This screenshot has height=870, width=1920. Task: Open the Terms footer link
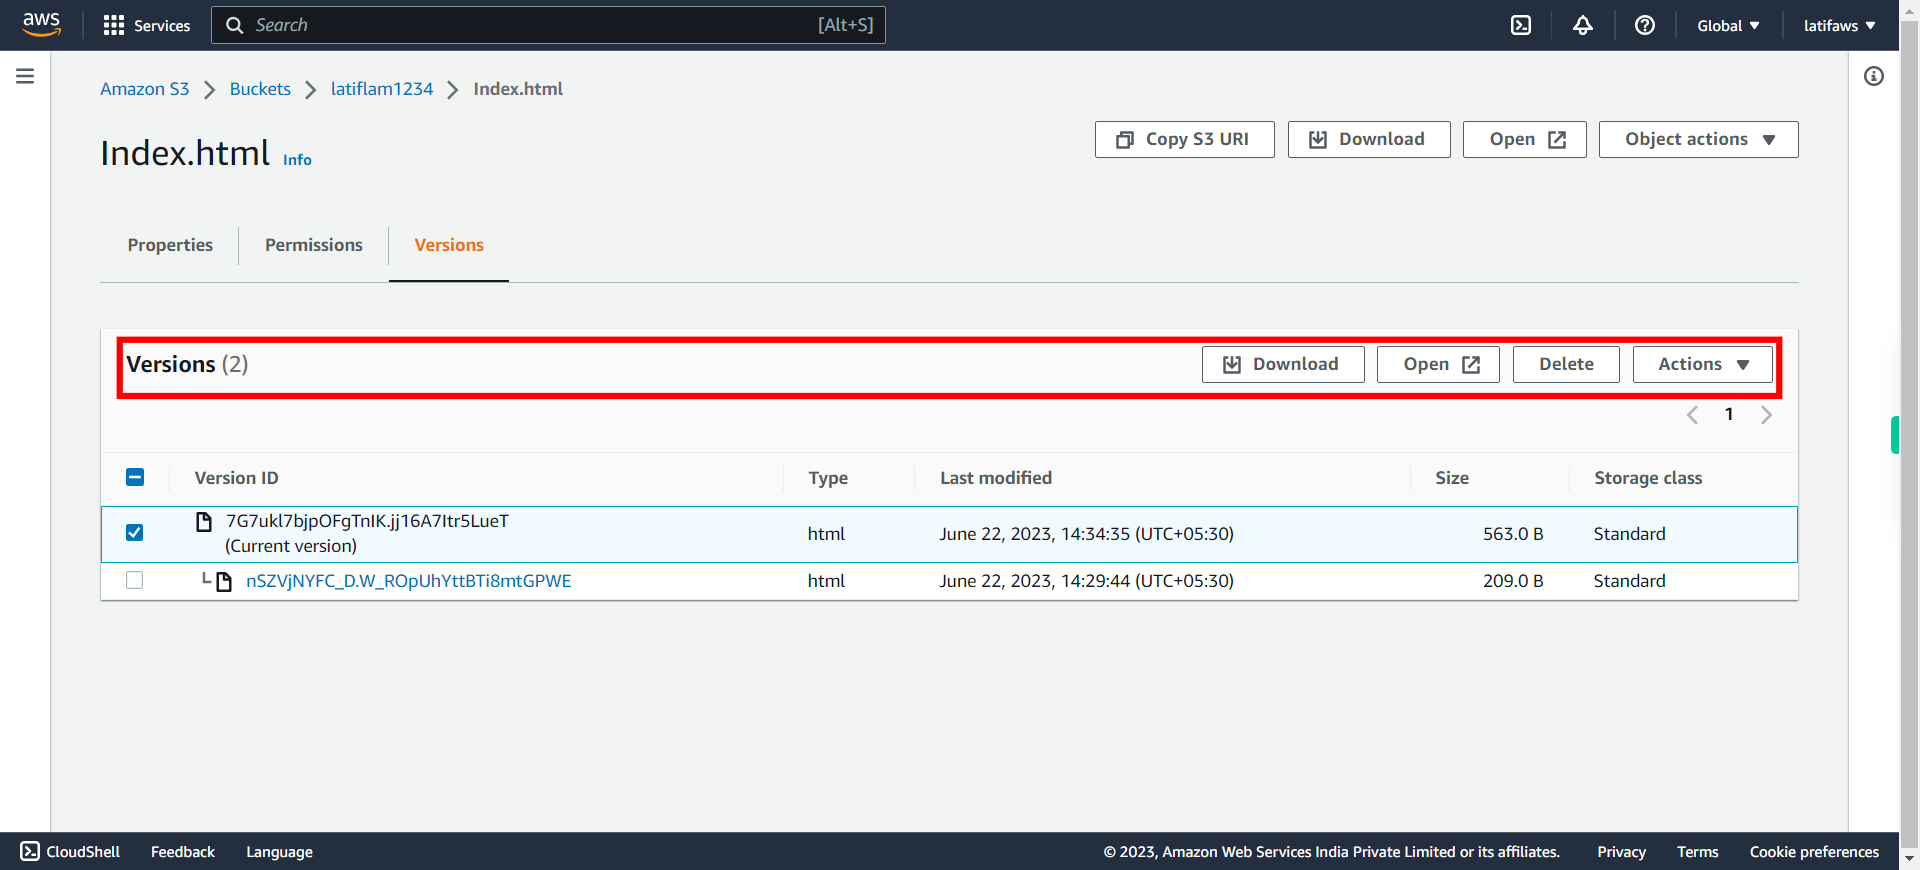point(1697,851)
